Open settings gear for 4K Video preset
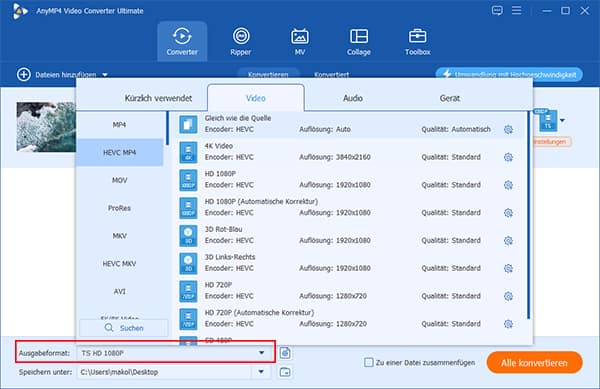Image resolution: width=600 pixels, height=389 pixels. click(x=508, y=157)
